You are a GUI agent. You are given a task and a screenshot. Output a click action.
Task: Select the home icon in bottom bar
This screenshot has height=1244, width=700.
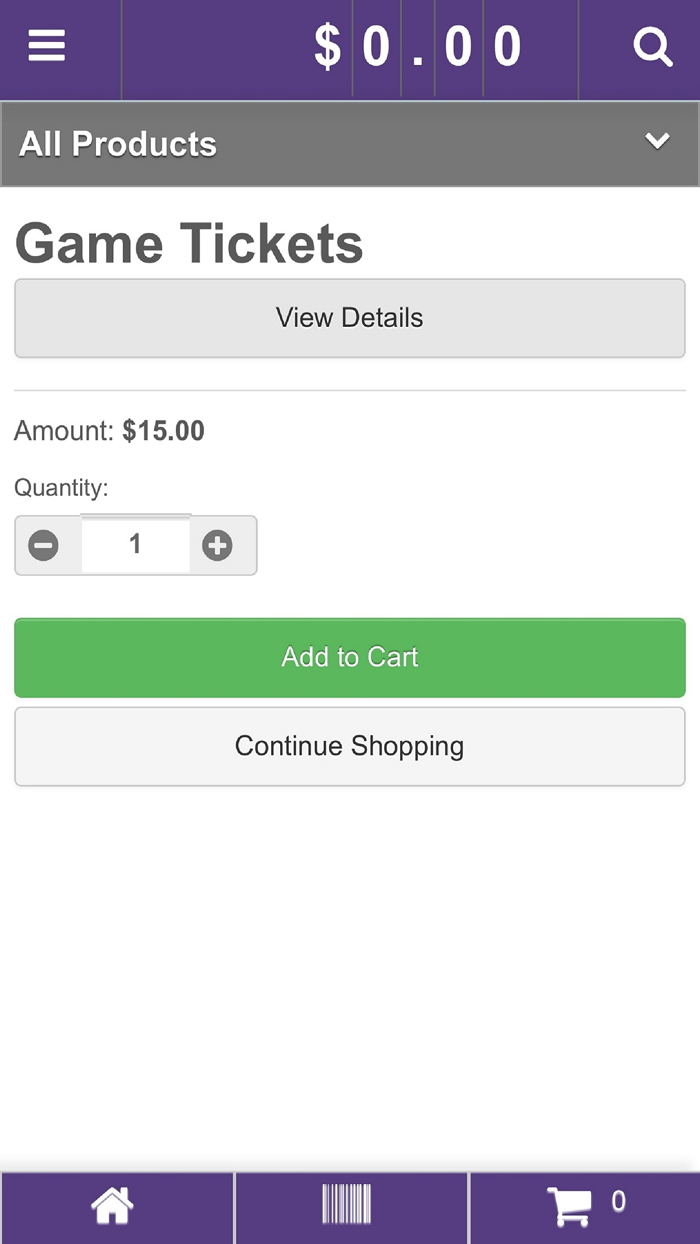tap(112, 1206)
